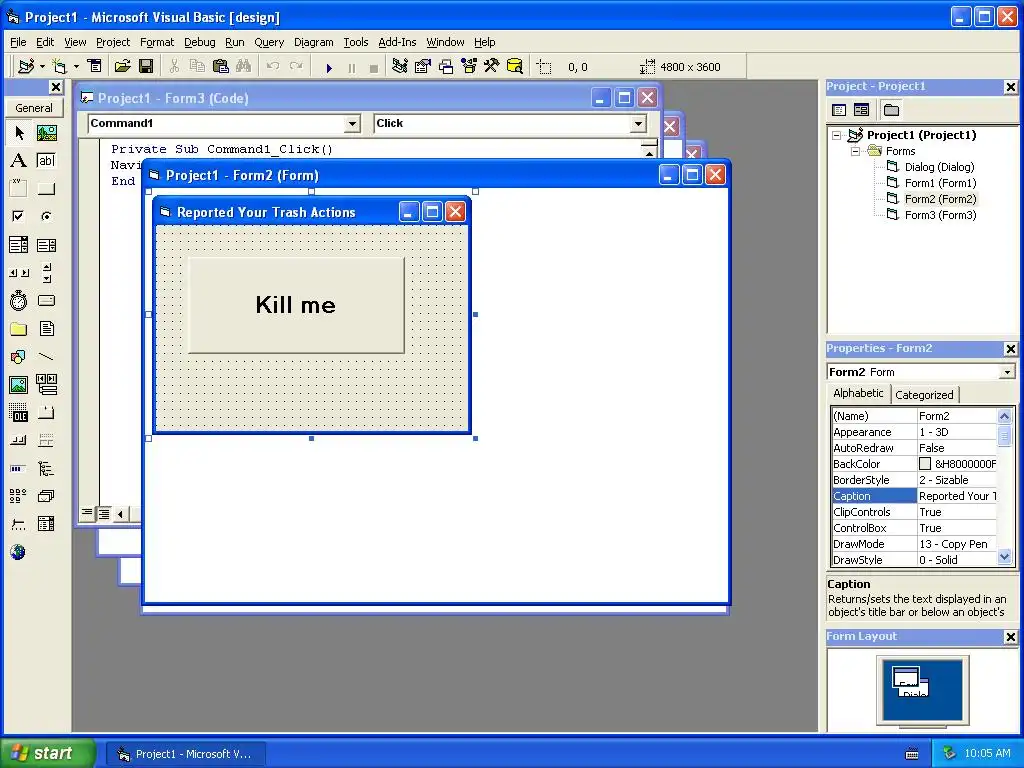
Task: Switch code window to Procedure View
Action: tap(87, 514)
